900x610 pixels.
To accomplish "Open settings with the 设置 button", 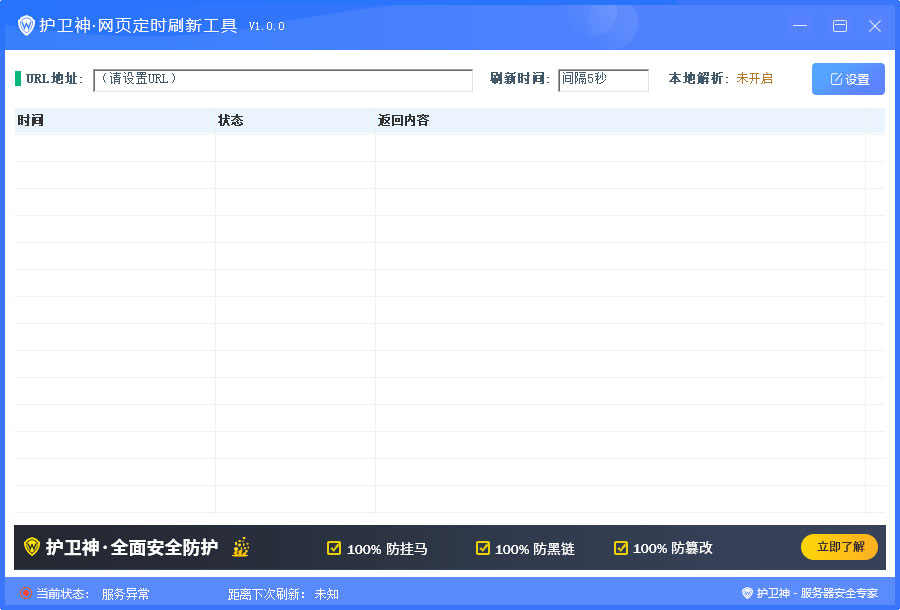I will [x=848, y=79].
